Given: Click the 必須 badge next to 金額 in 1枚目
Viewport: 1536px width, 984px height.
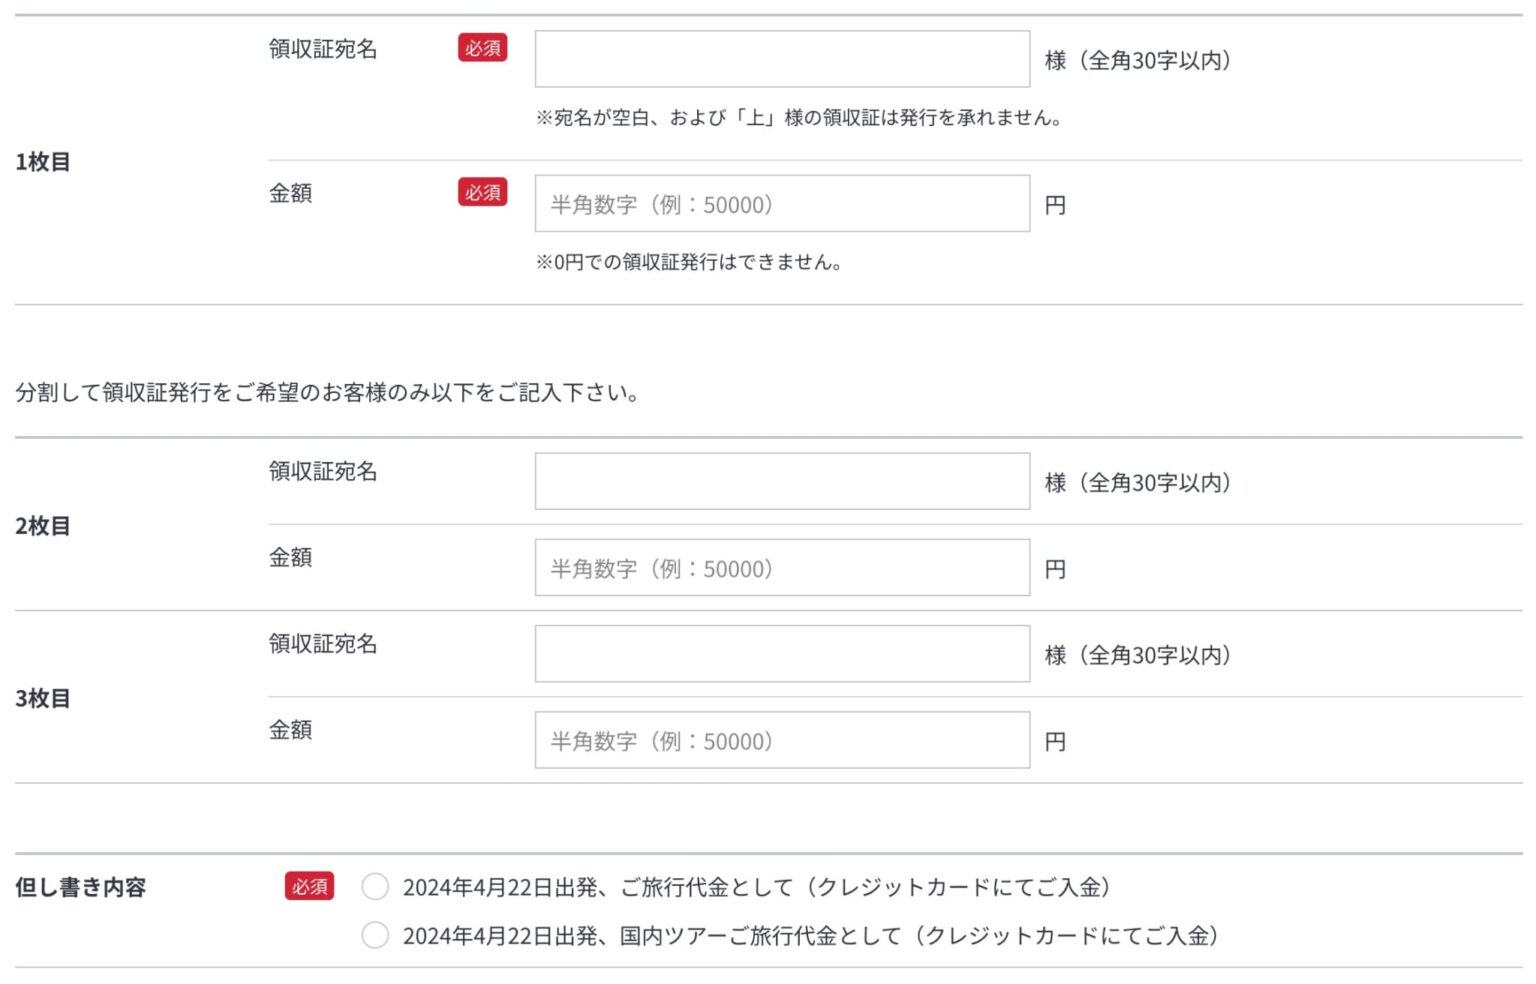Looking at the screenshot, I should click(482, 192).
